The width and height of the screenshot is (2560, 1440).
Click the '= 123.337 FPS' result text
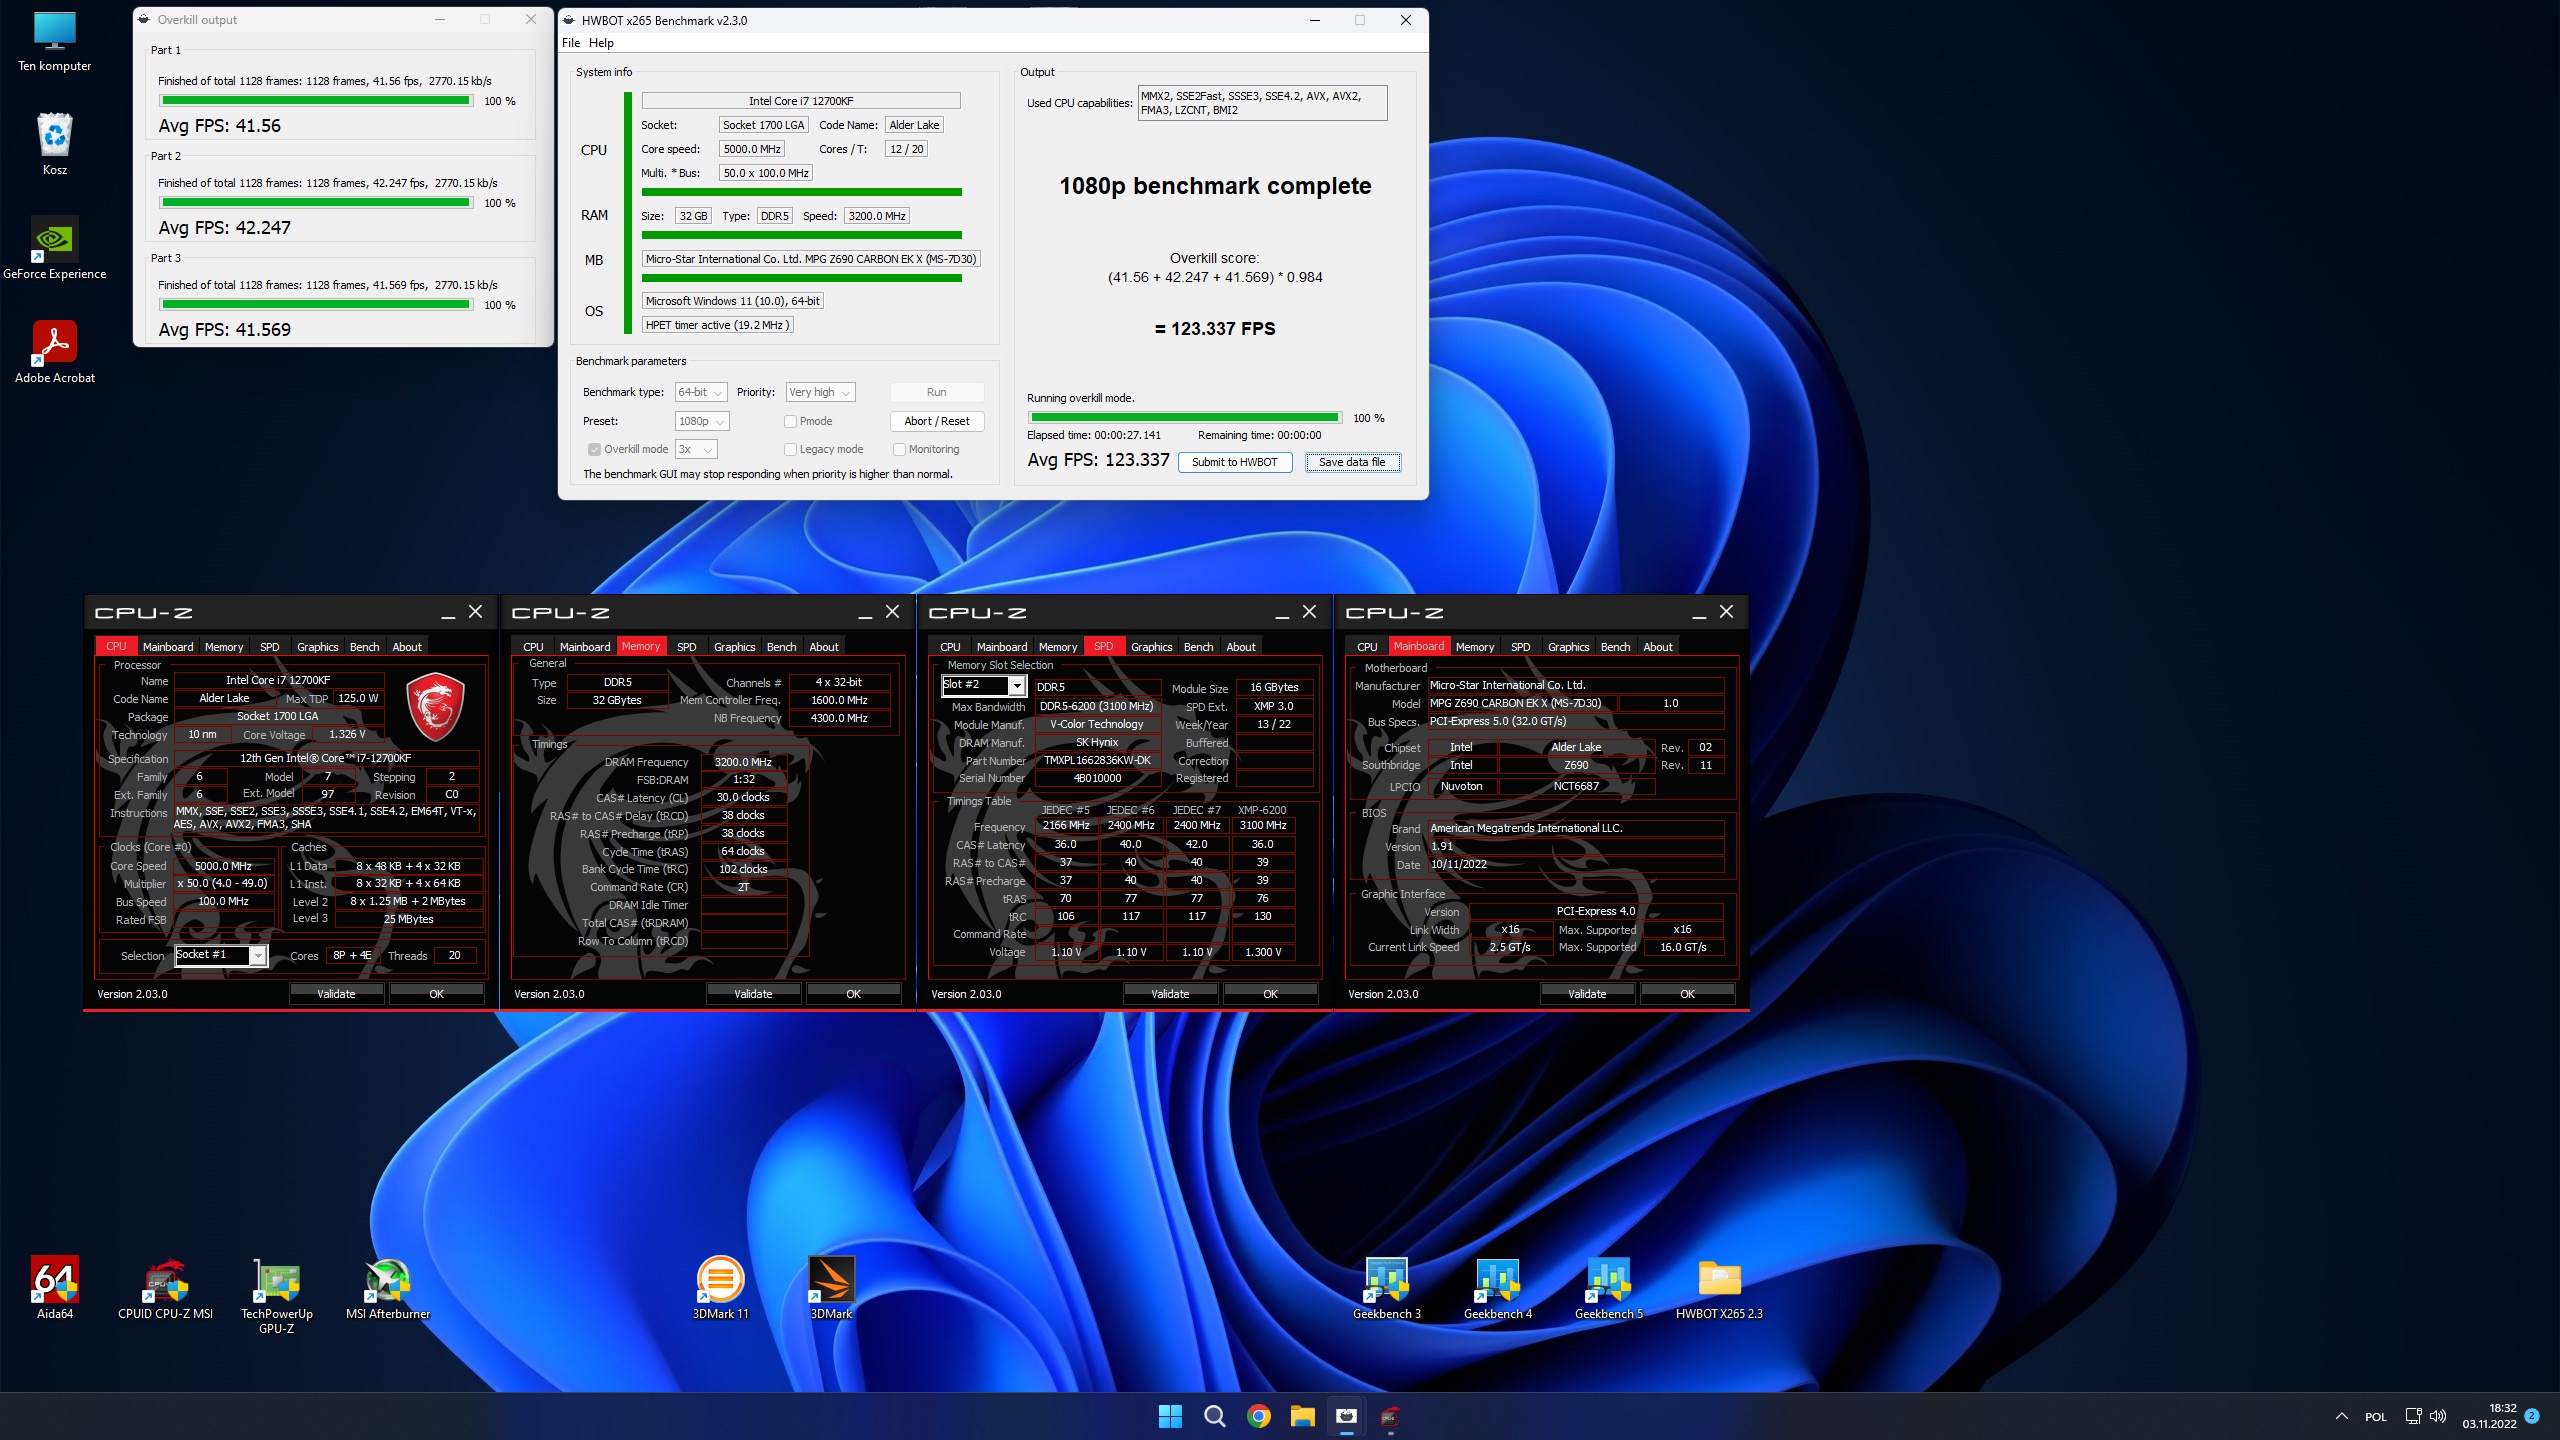1215,329
